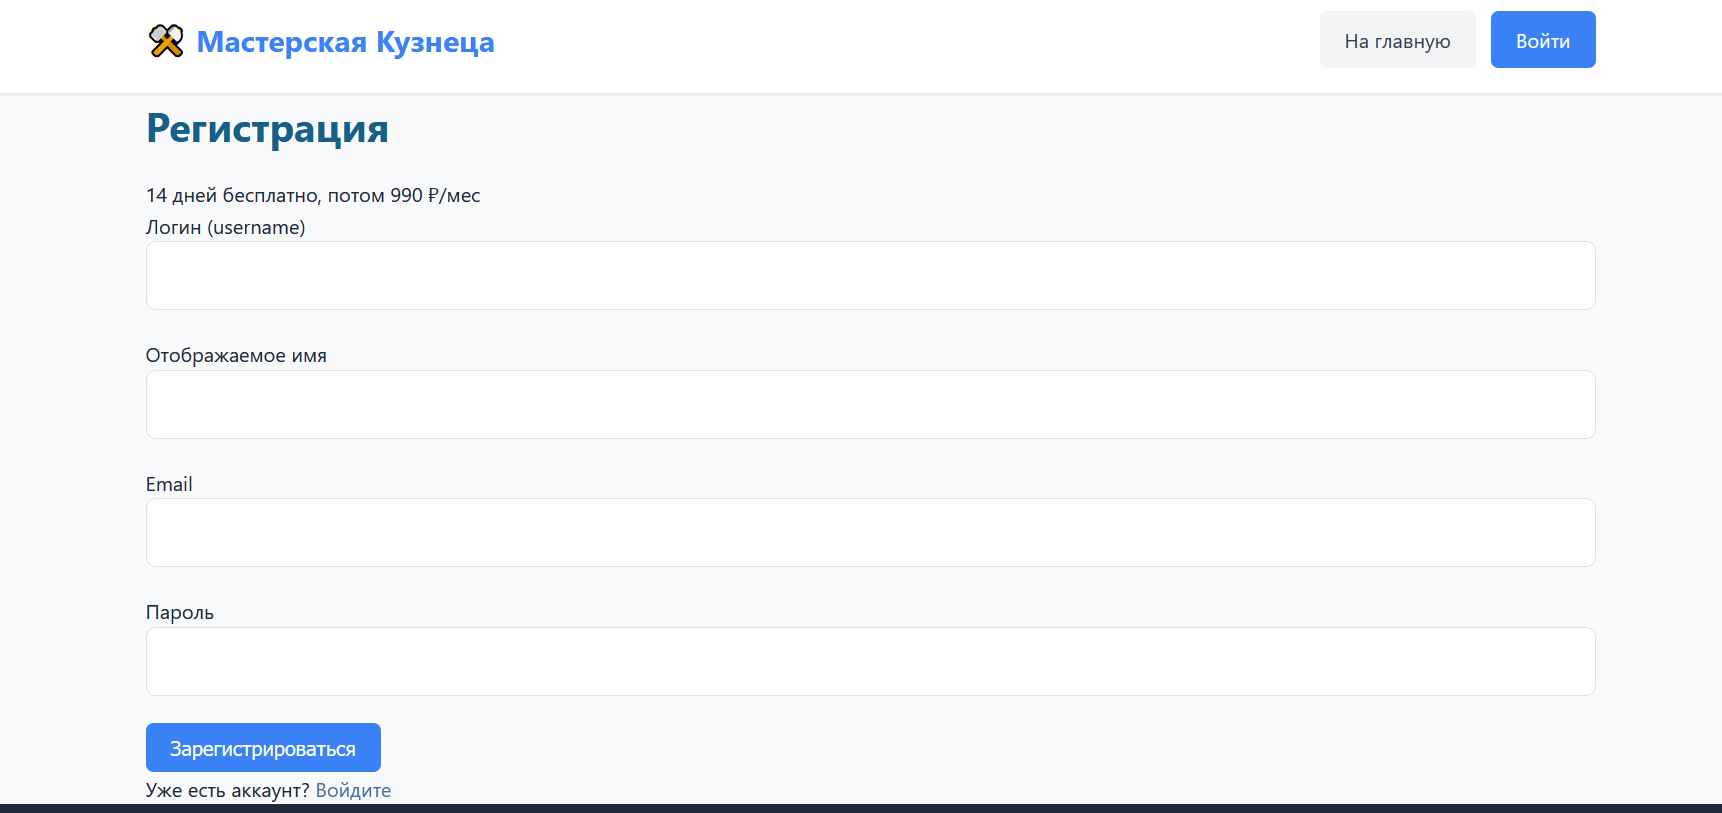Click the word Кузнеца in site title
Viewport: 1722px width, 813px height.
click(435, 42)
